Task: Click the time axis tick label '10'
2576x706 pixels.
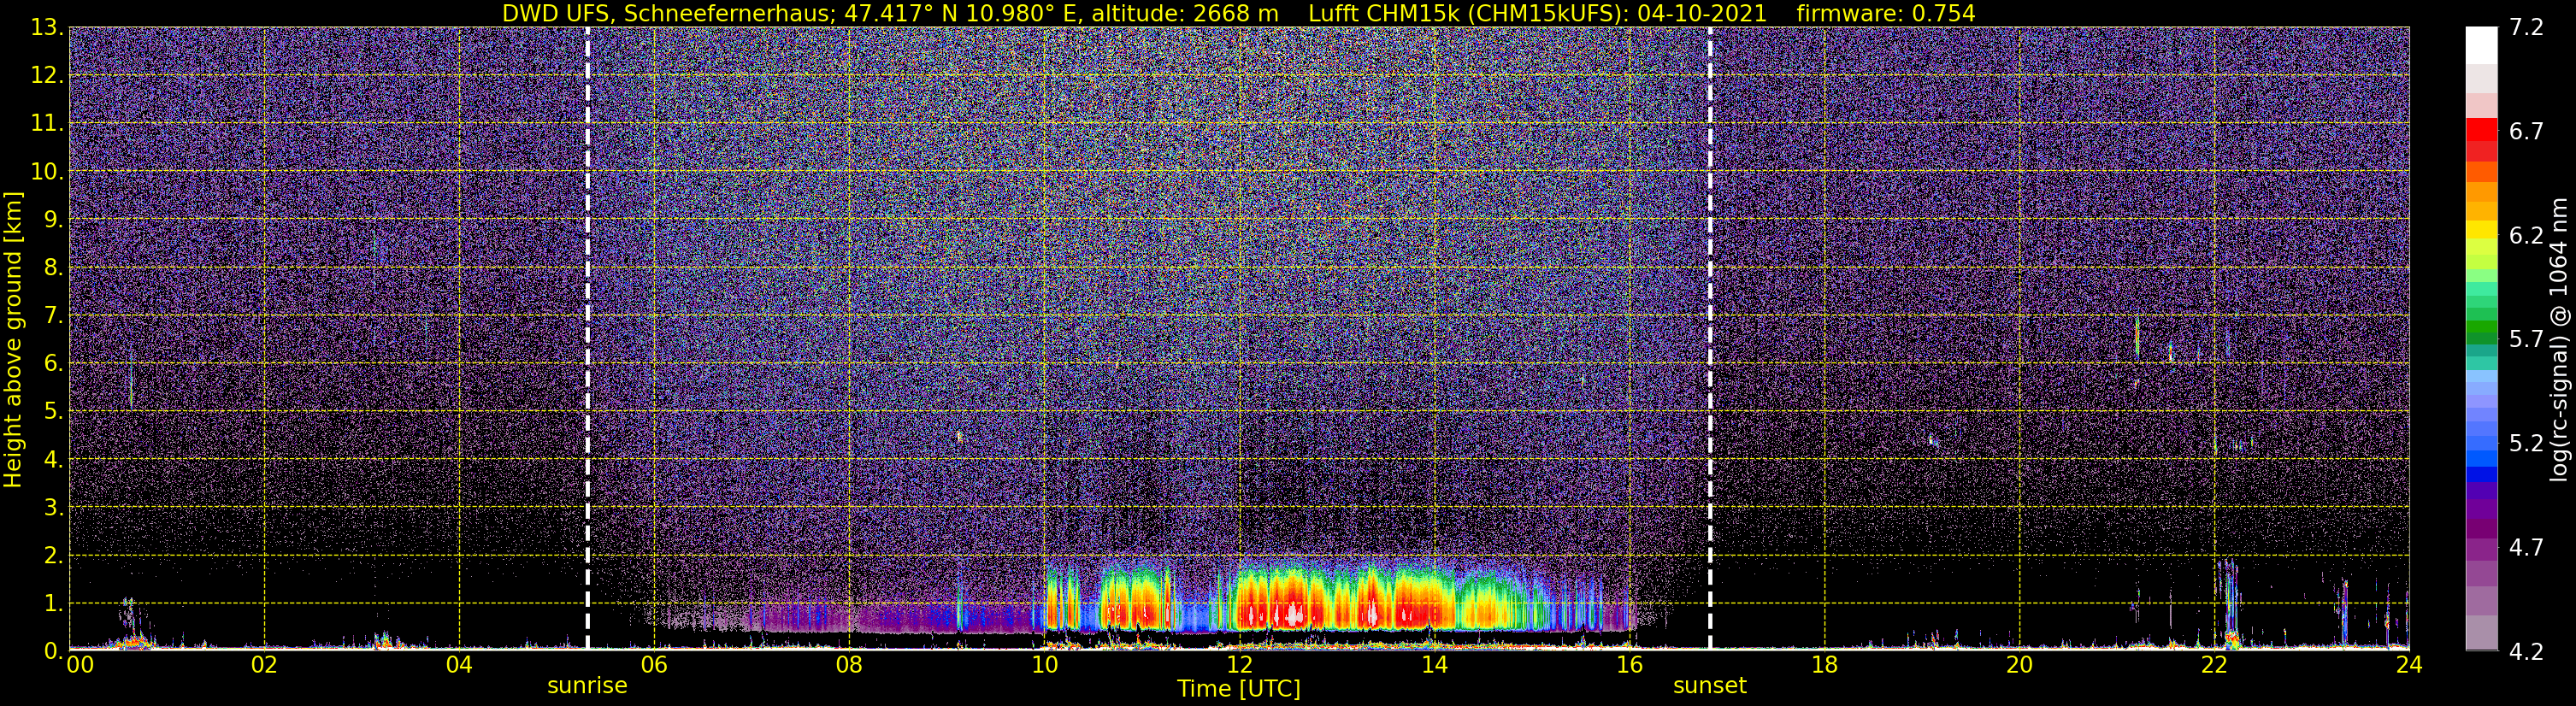Action: [1044, 665]
